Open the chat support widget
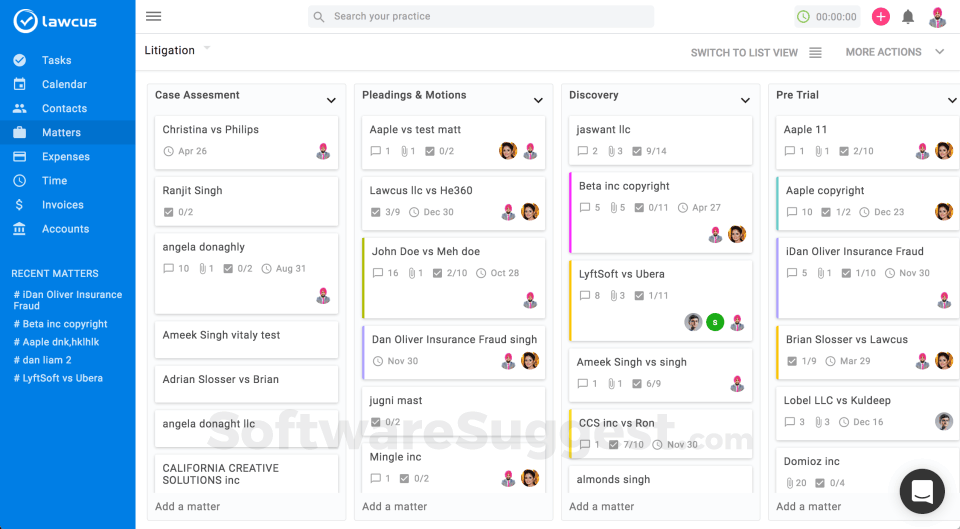This screenshot has height=529, width=960. click(x=921, y=491)
